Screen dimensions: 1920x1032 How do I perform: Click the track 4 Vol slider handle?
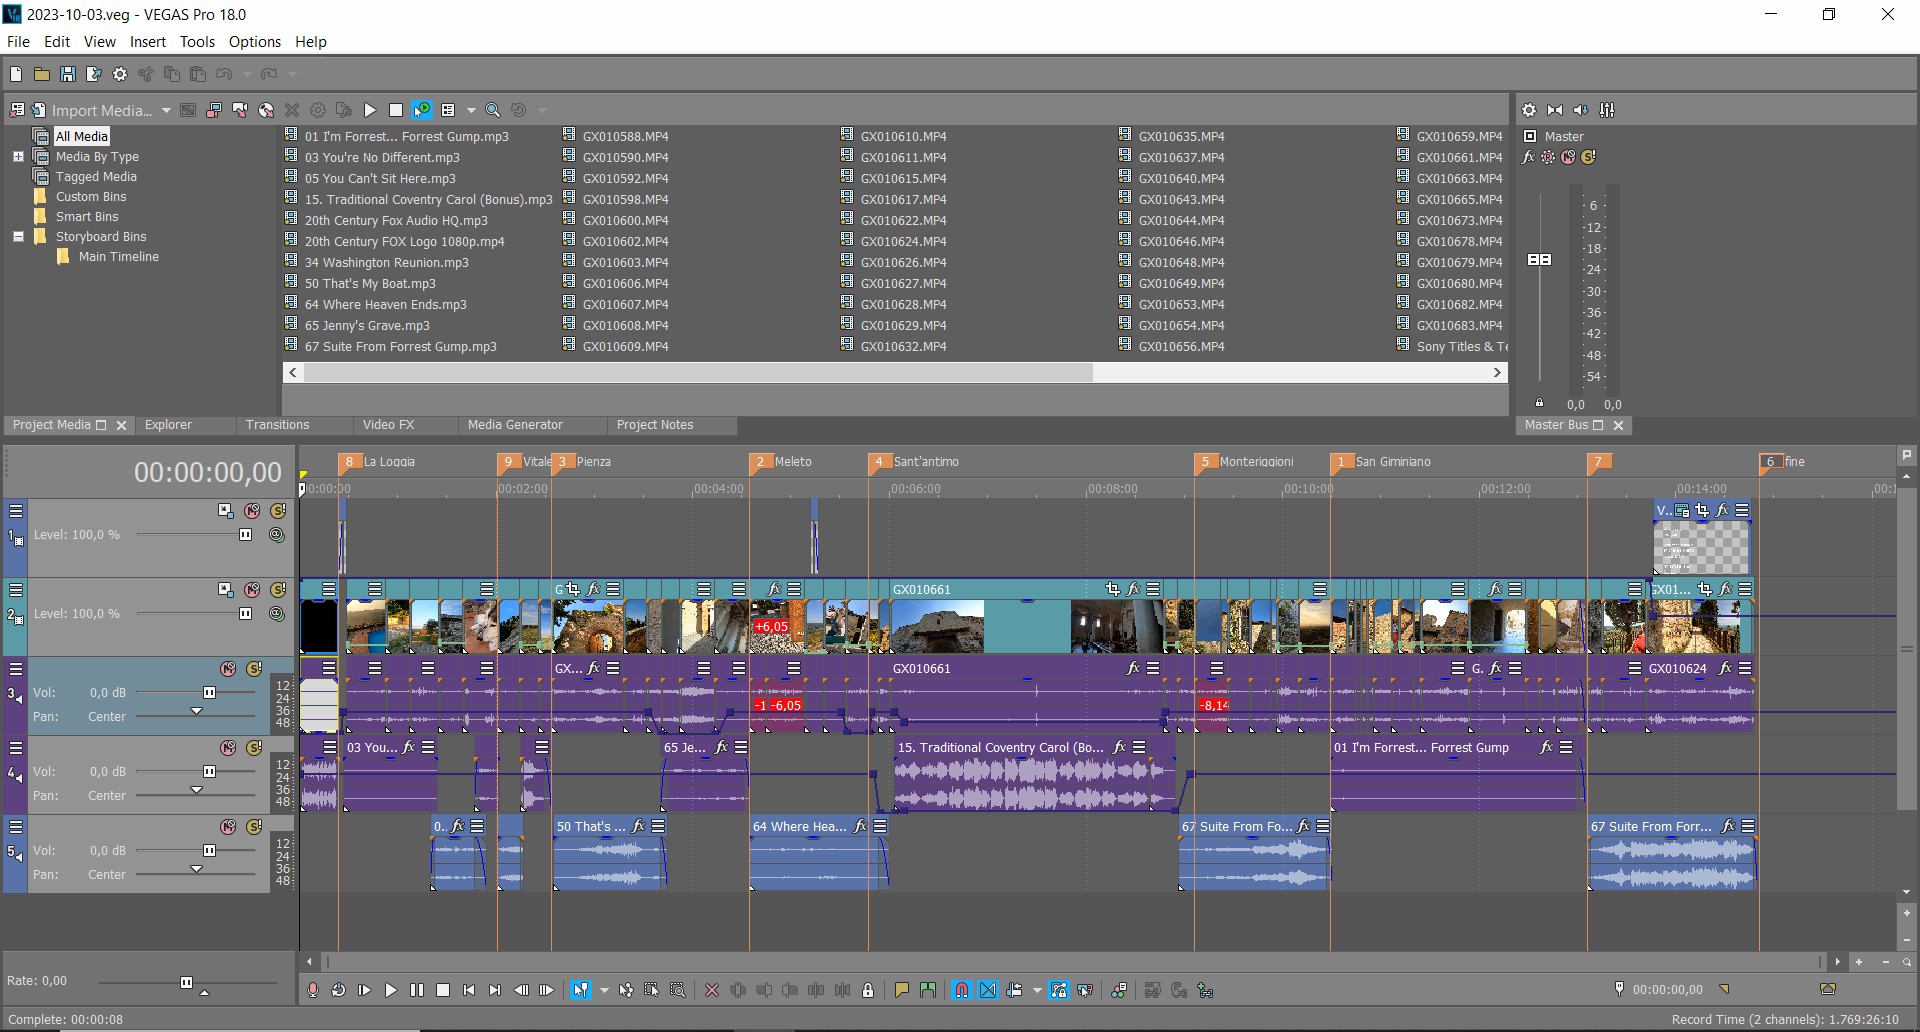click(x=209, y=772)
